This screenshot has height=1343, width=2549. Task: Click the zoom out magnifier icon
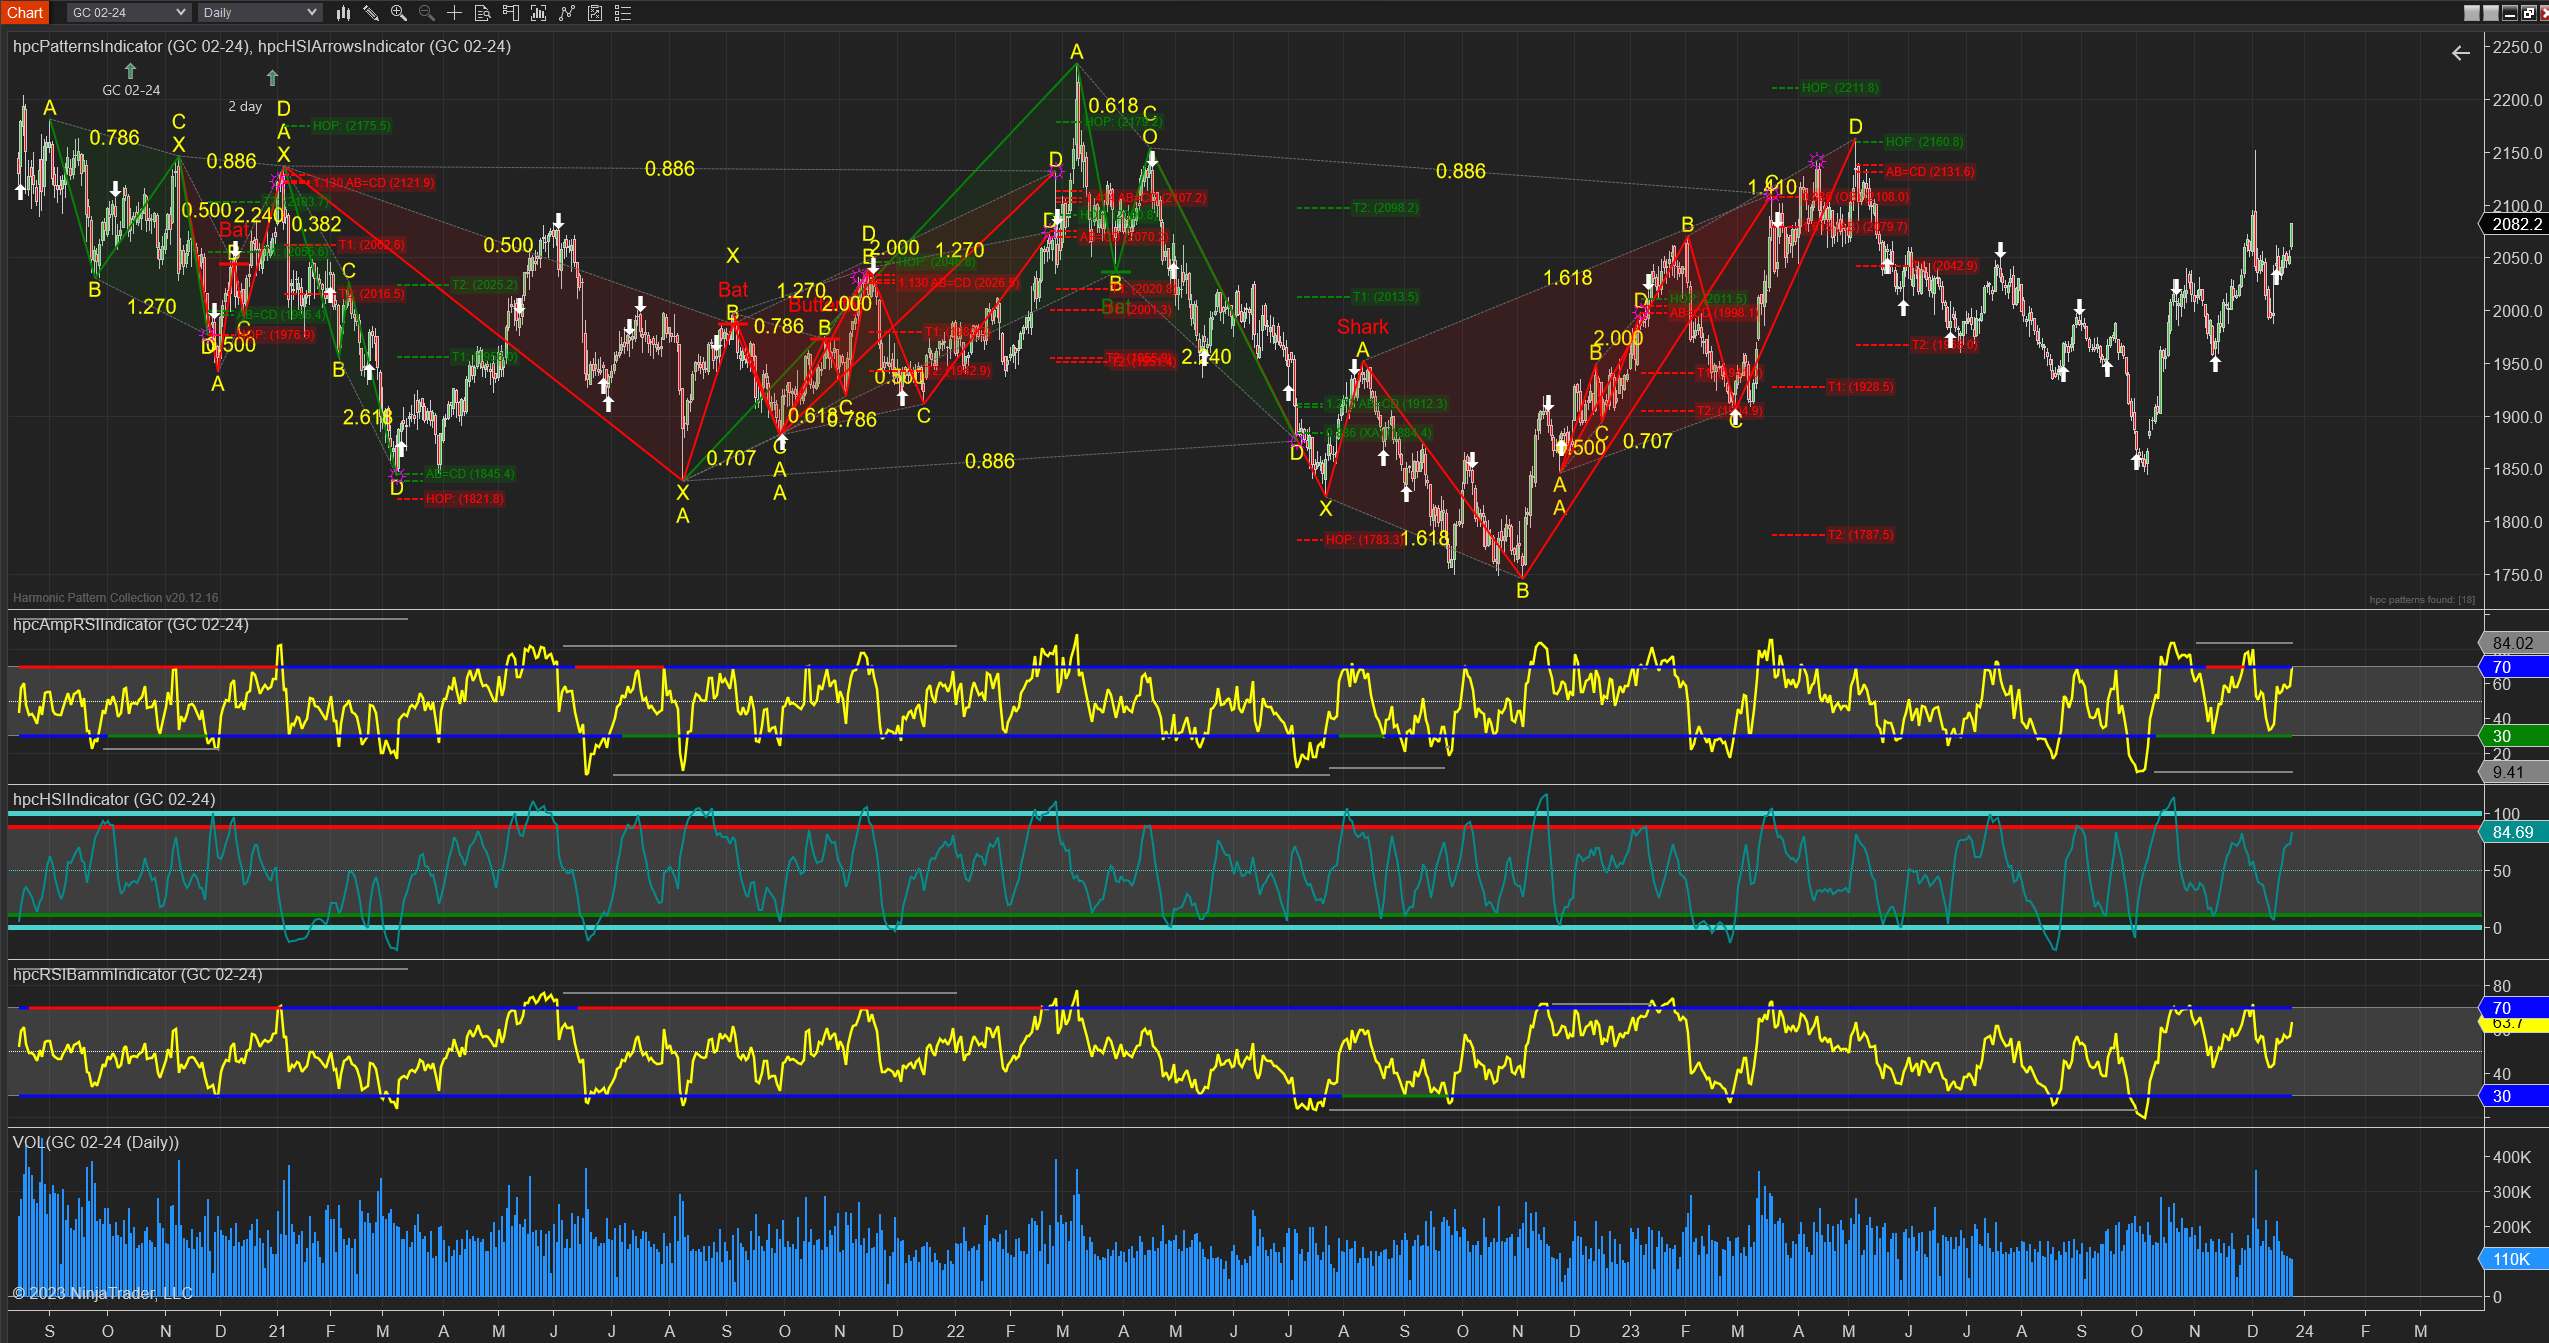(426, 13)
